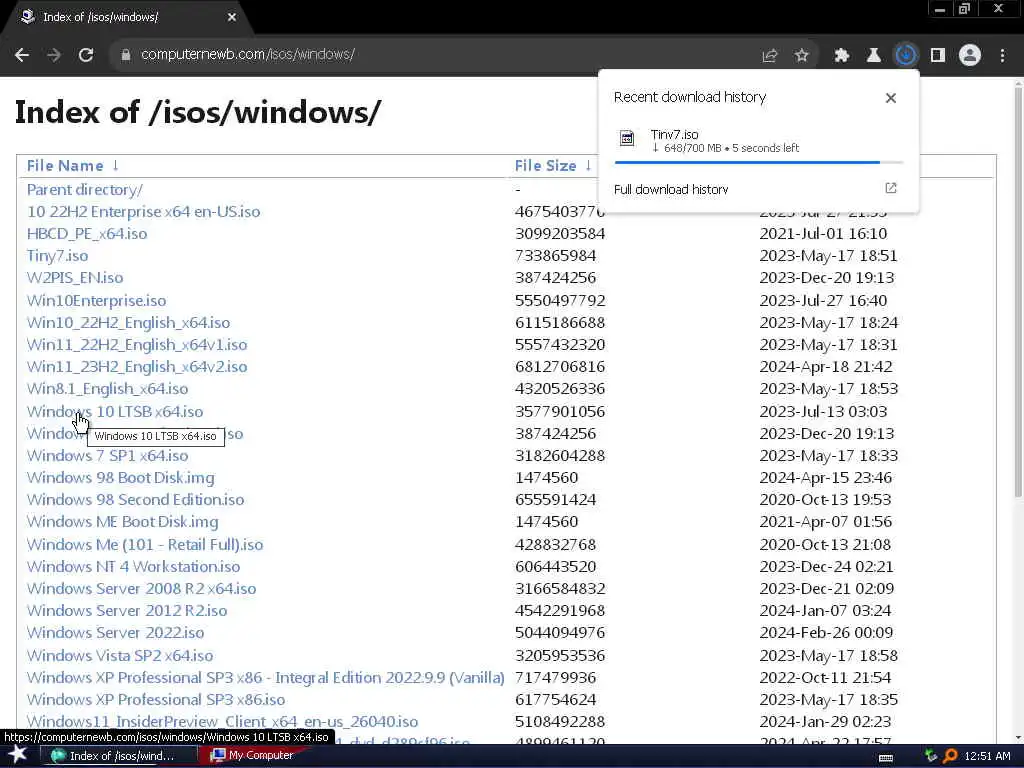Open the Extensions puzzle icon
Viewport: 1024px width, 768px height.
click(x=842, y=56)
